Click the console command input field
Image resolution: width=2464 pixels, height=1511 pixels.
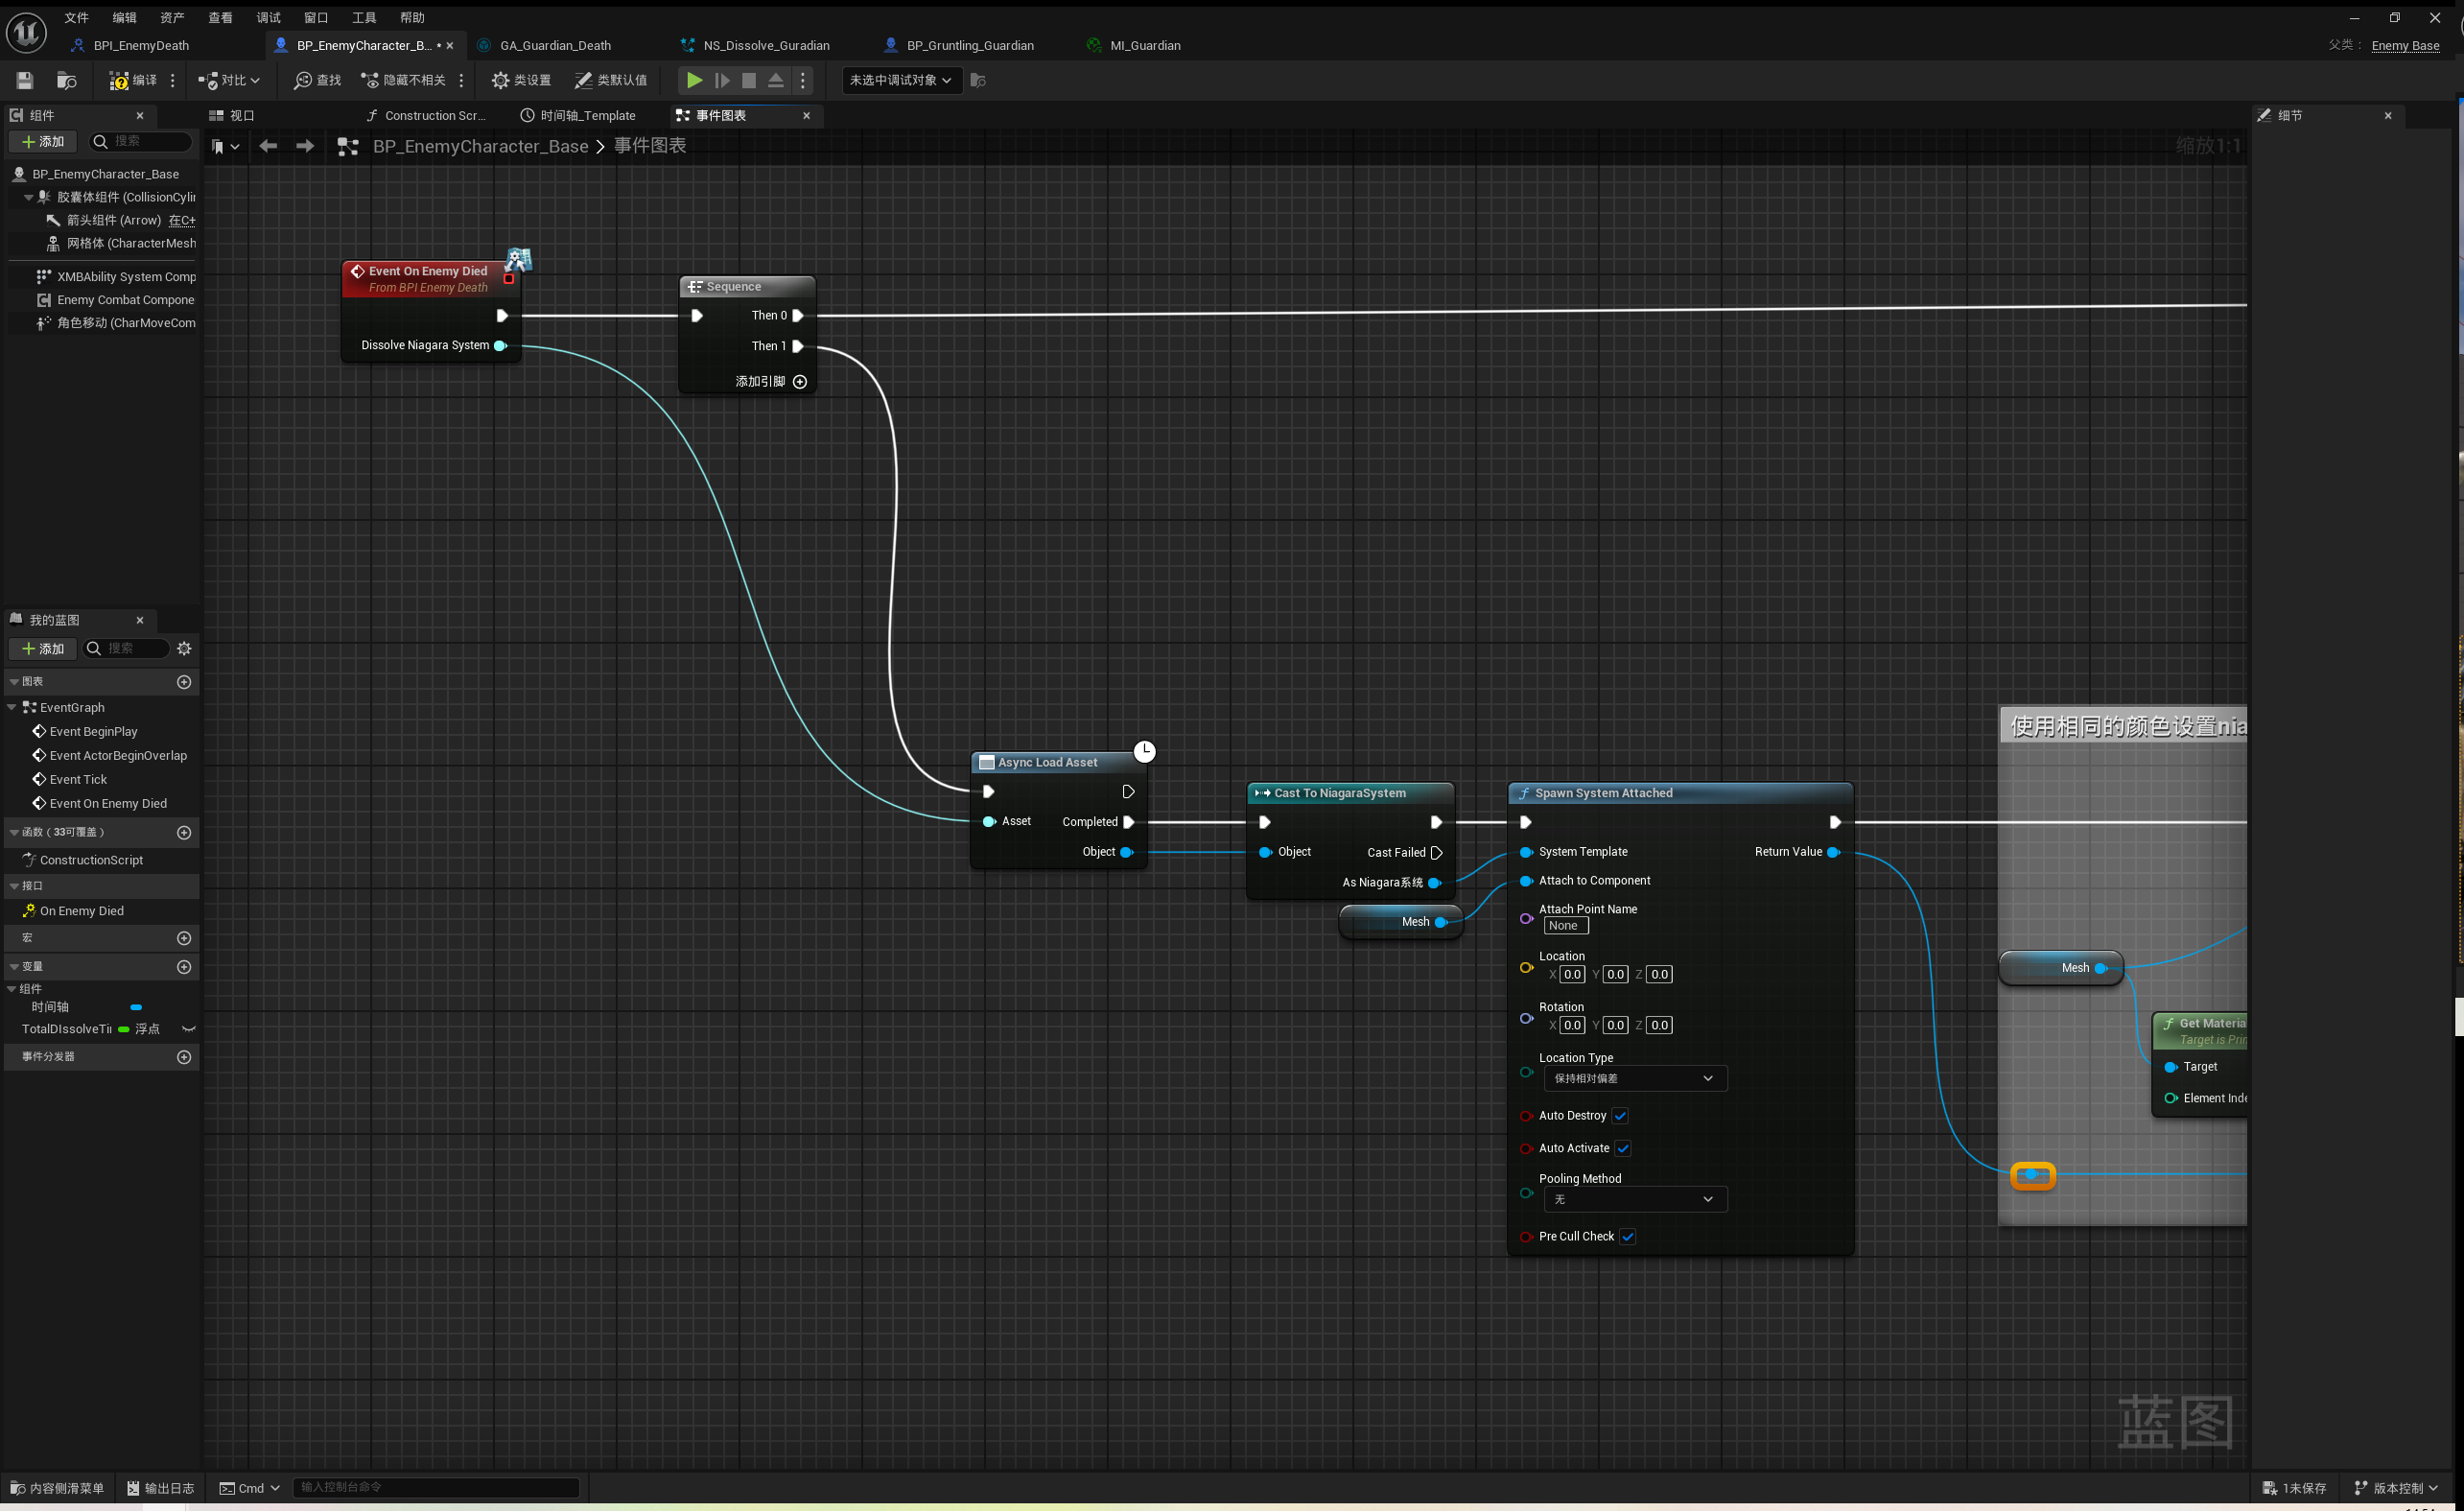click(x=436, y=1487)
